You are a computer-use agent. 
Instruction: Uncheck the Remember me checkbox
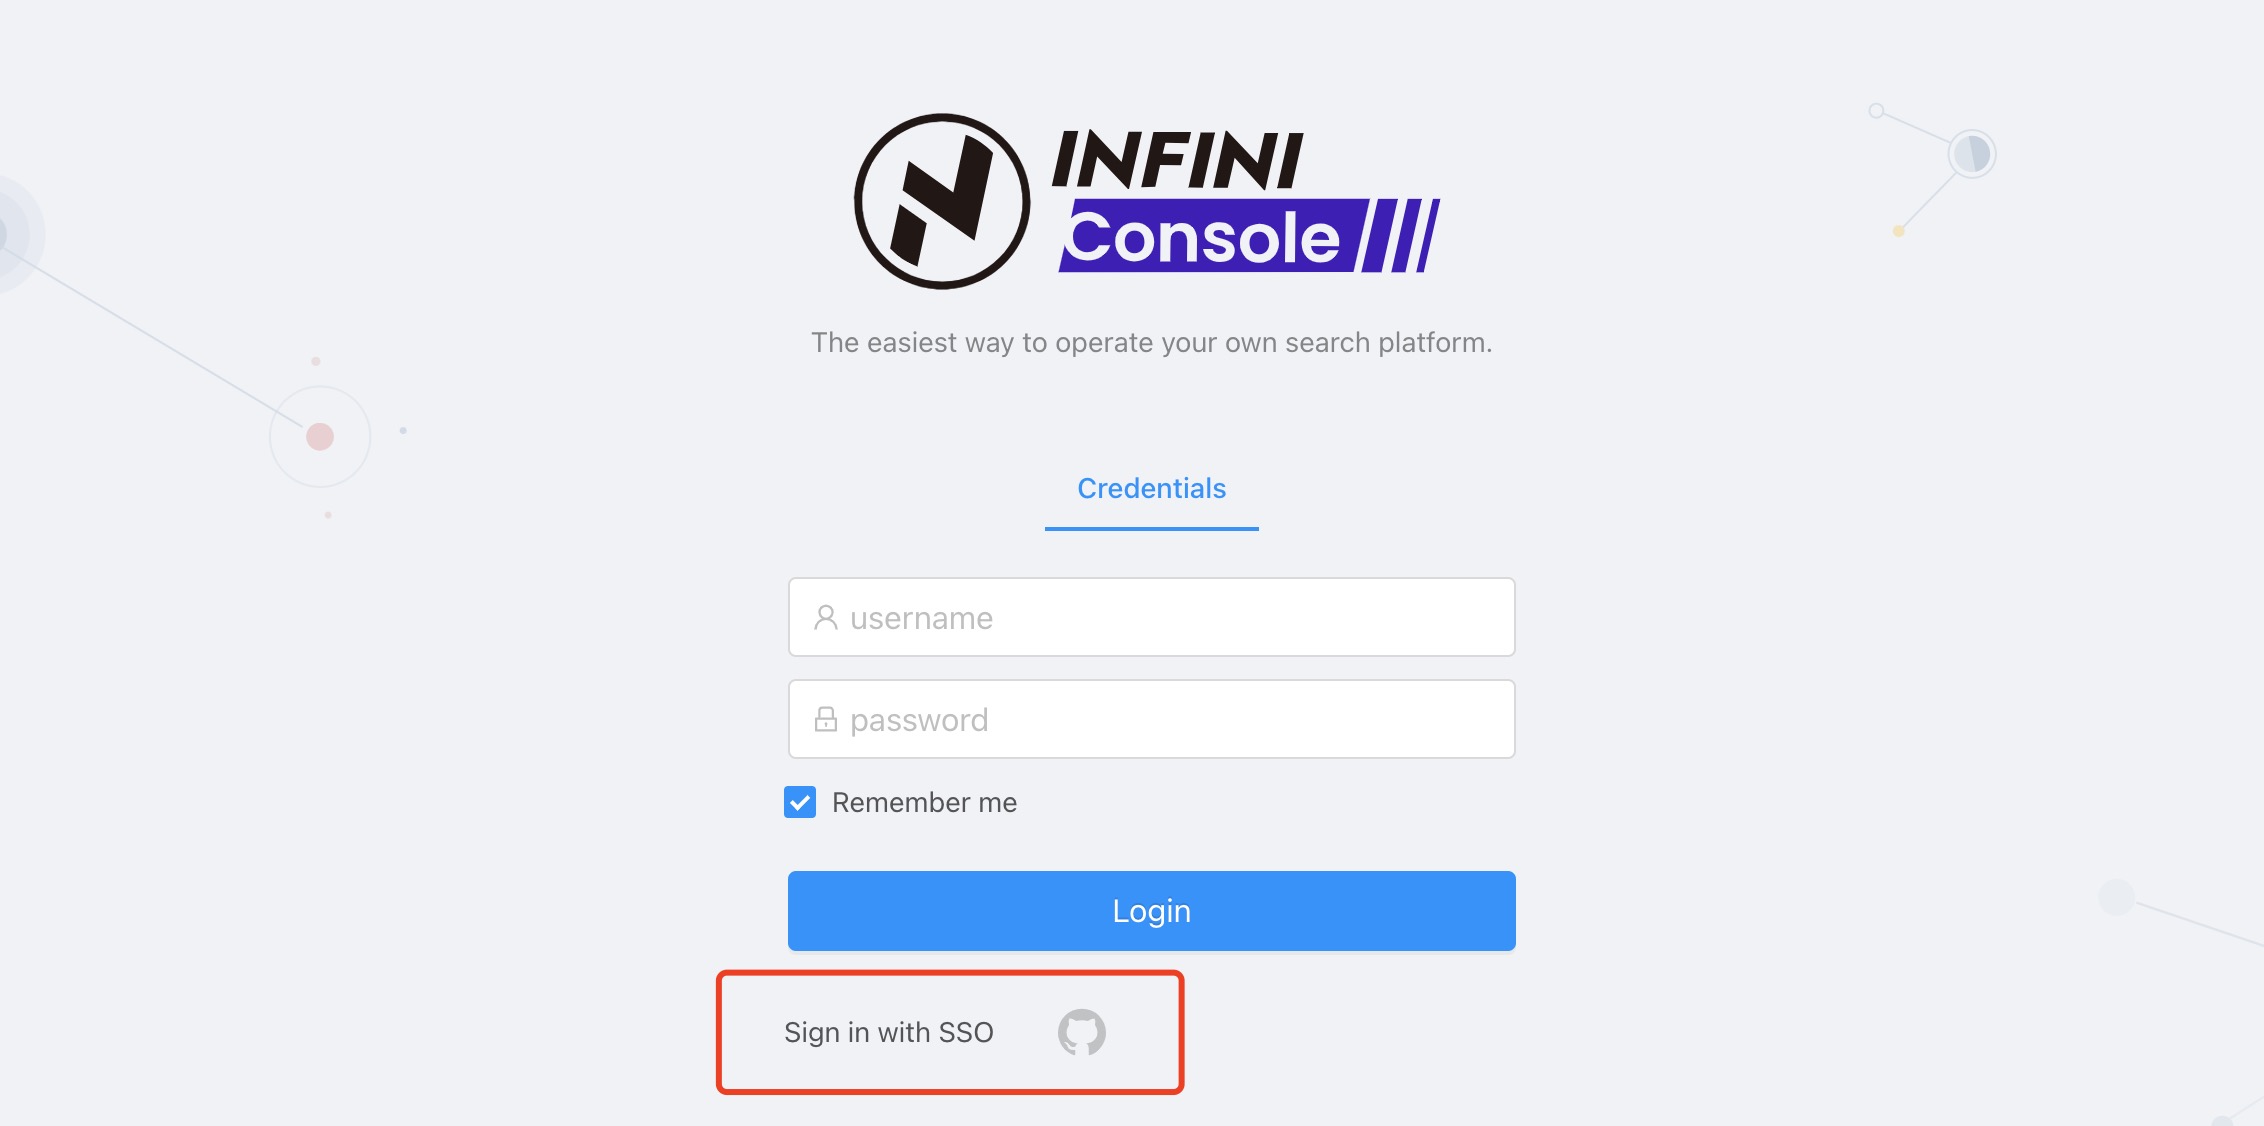[798, 802]
